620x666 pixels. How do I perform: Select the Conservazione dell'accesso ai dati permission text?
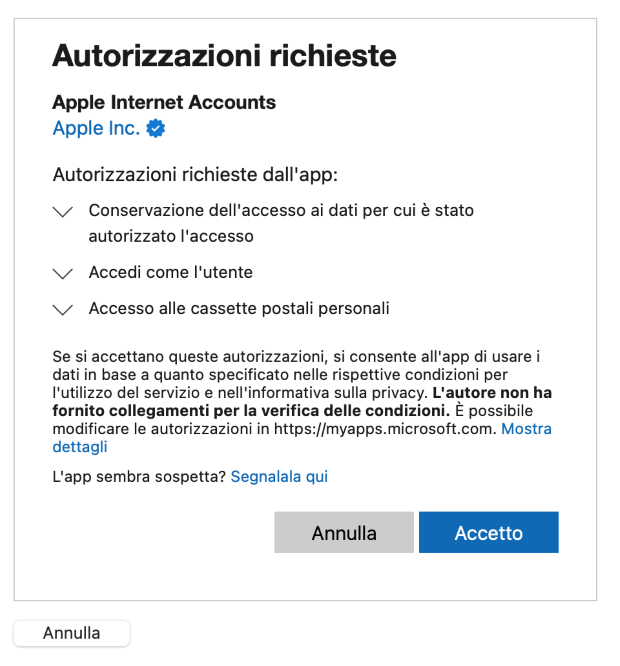pyautogui.click(x=281, y=223)
